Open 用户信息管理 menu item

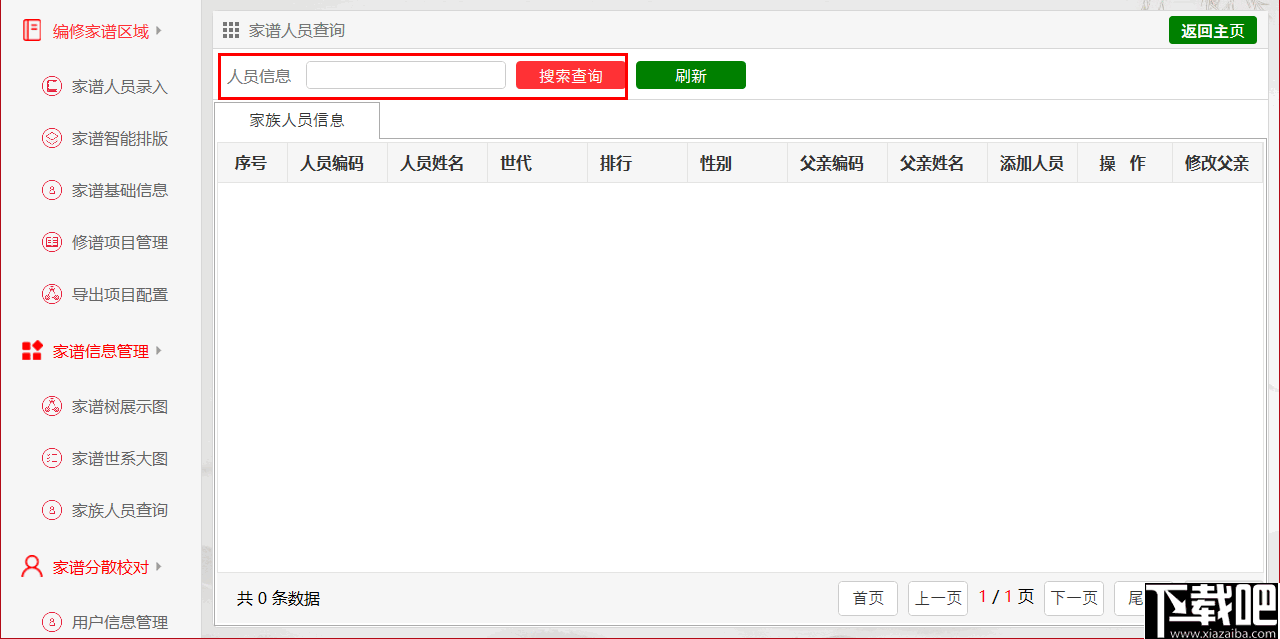(120, 622)
